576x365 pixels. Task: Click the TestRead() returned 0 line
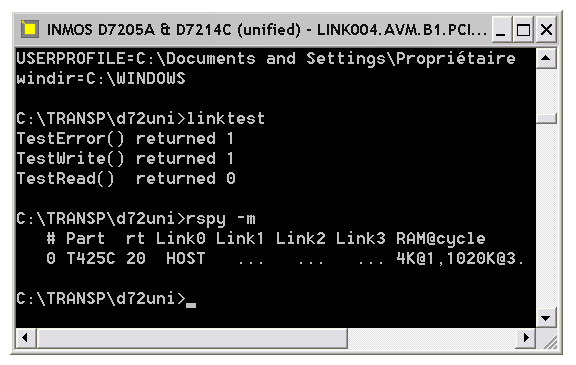[x=126, y=178]
